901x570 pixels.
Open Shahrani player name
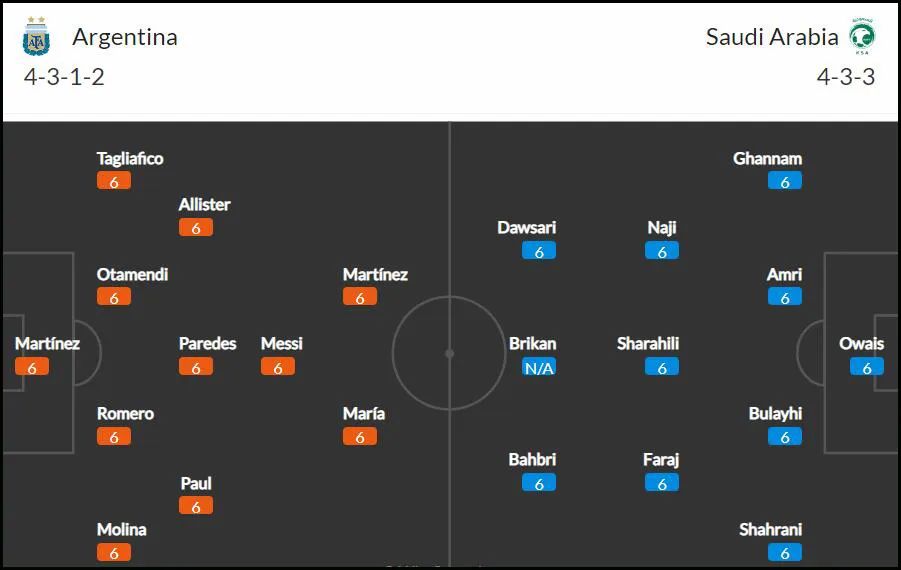(x=770, y=529)
